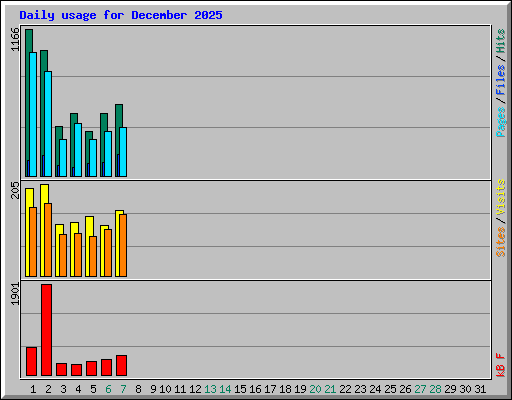Click the 205 axis value
This screenshot has height=400, width=512.
pyautogui.click(x=15, y=190)
